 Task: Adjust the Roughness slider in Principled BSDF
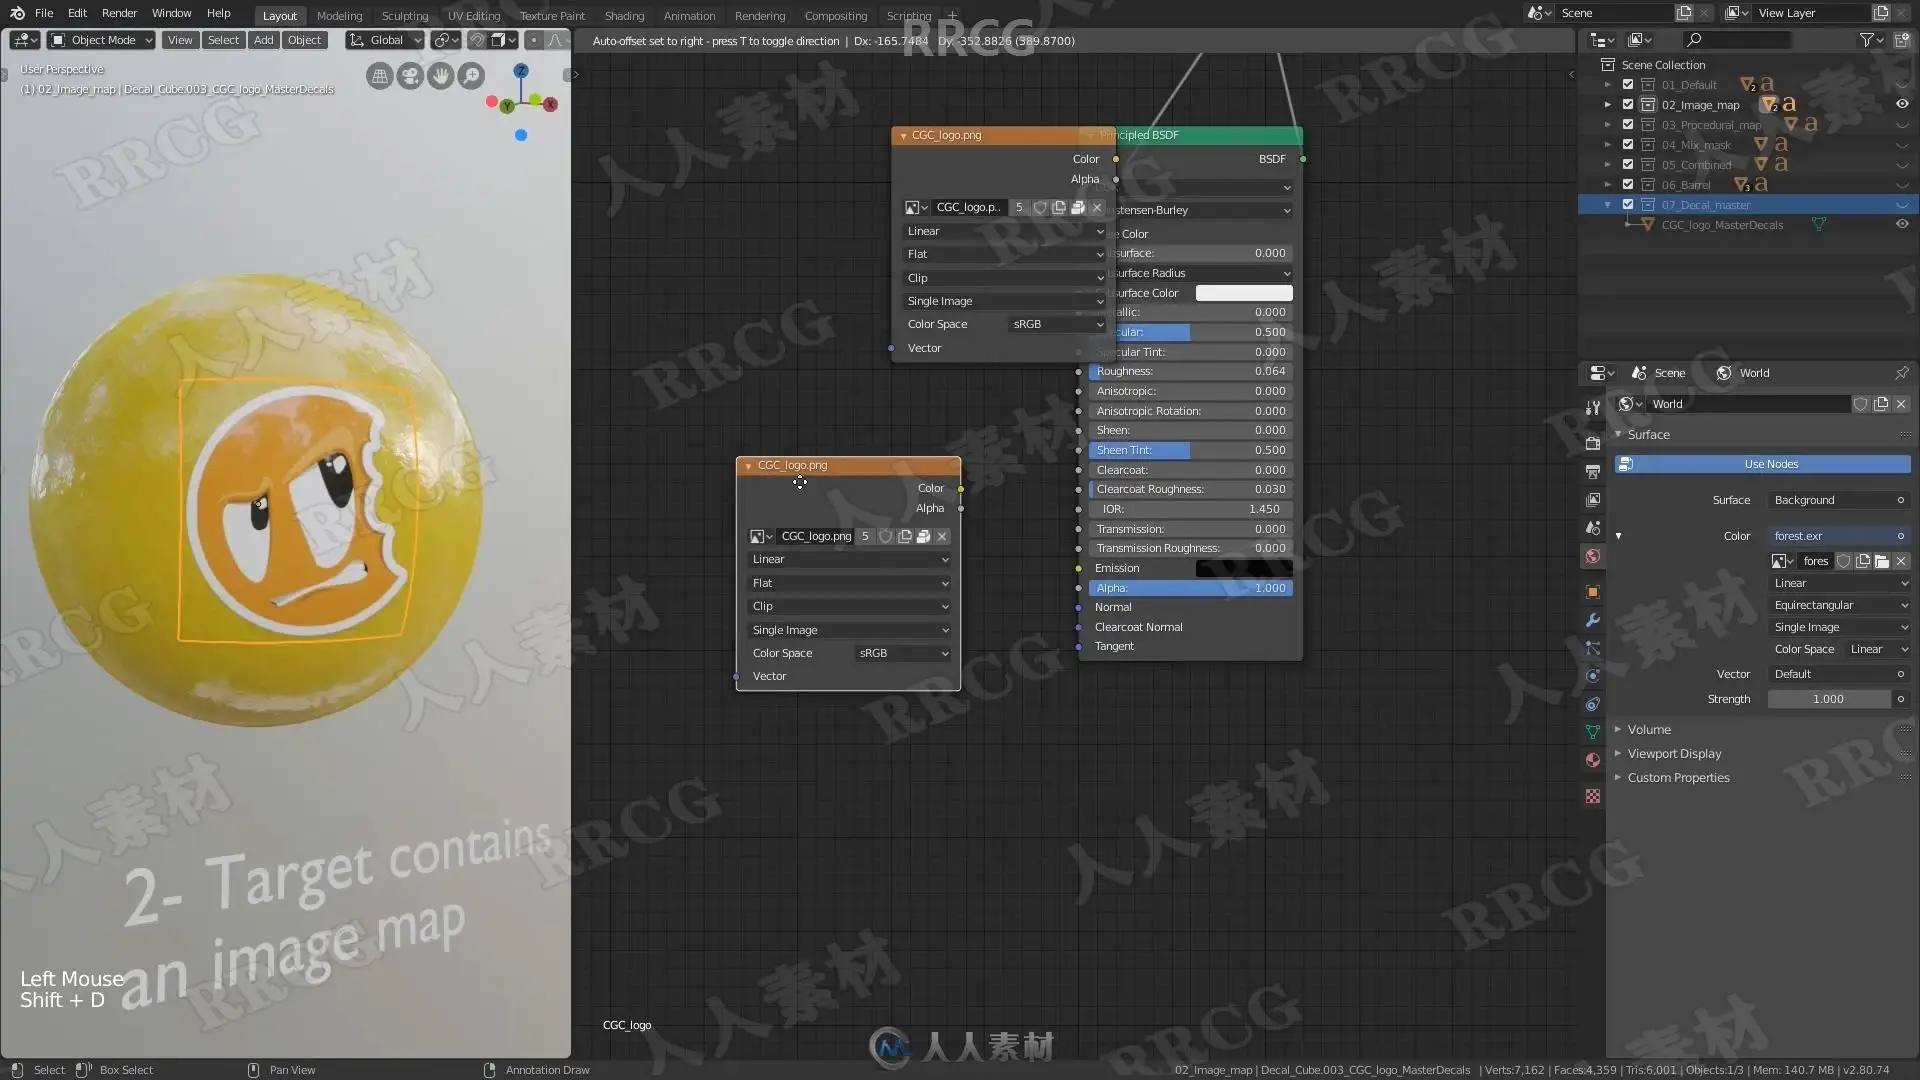click(1190, 371)
